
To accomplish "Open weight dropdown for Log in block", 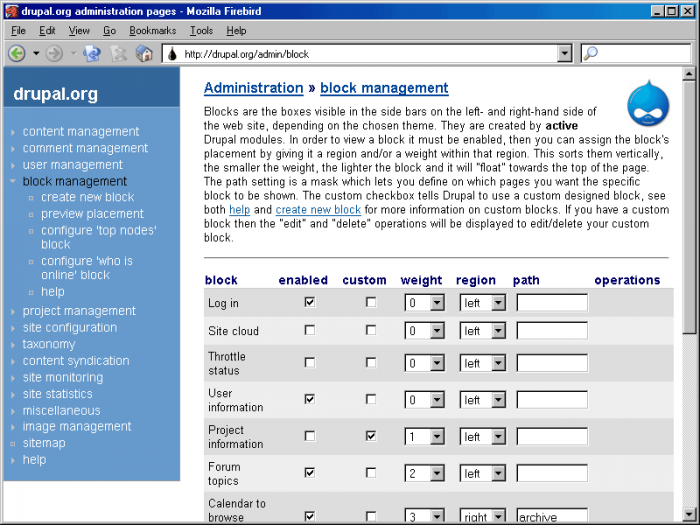I will coord(424,303).
